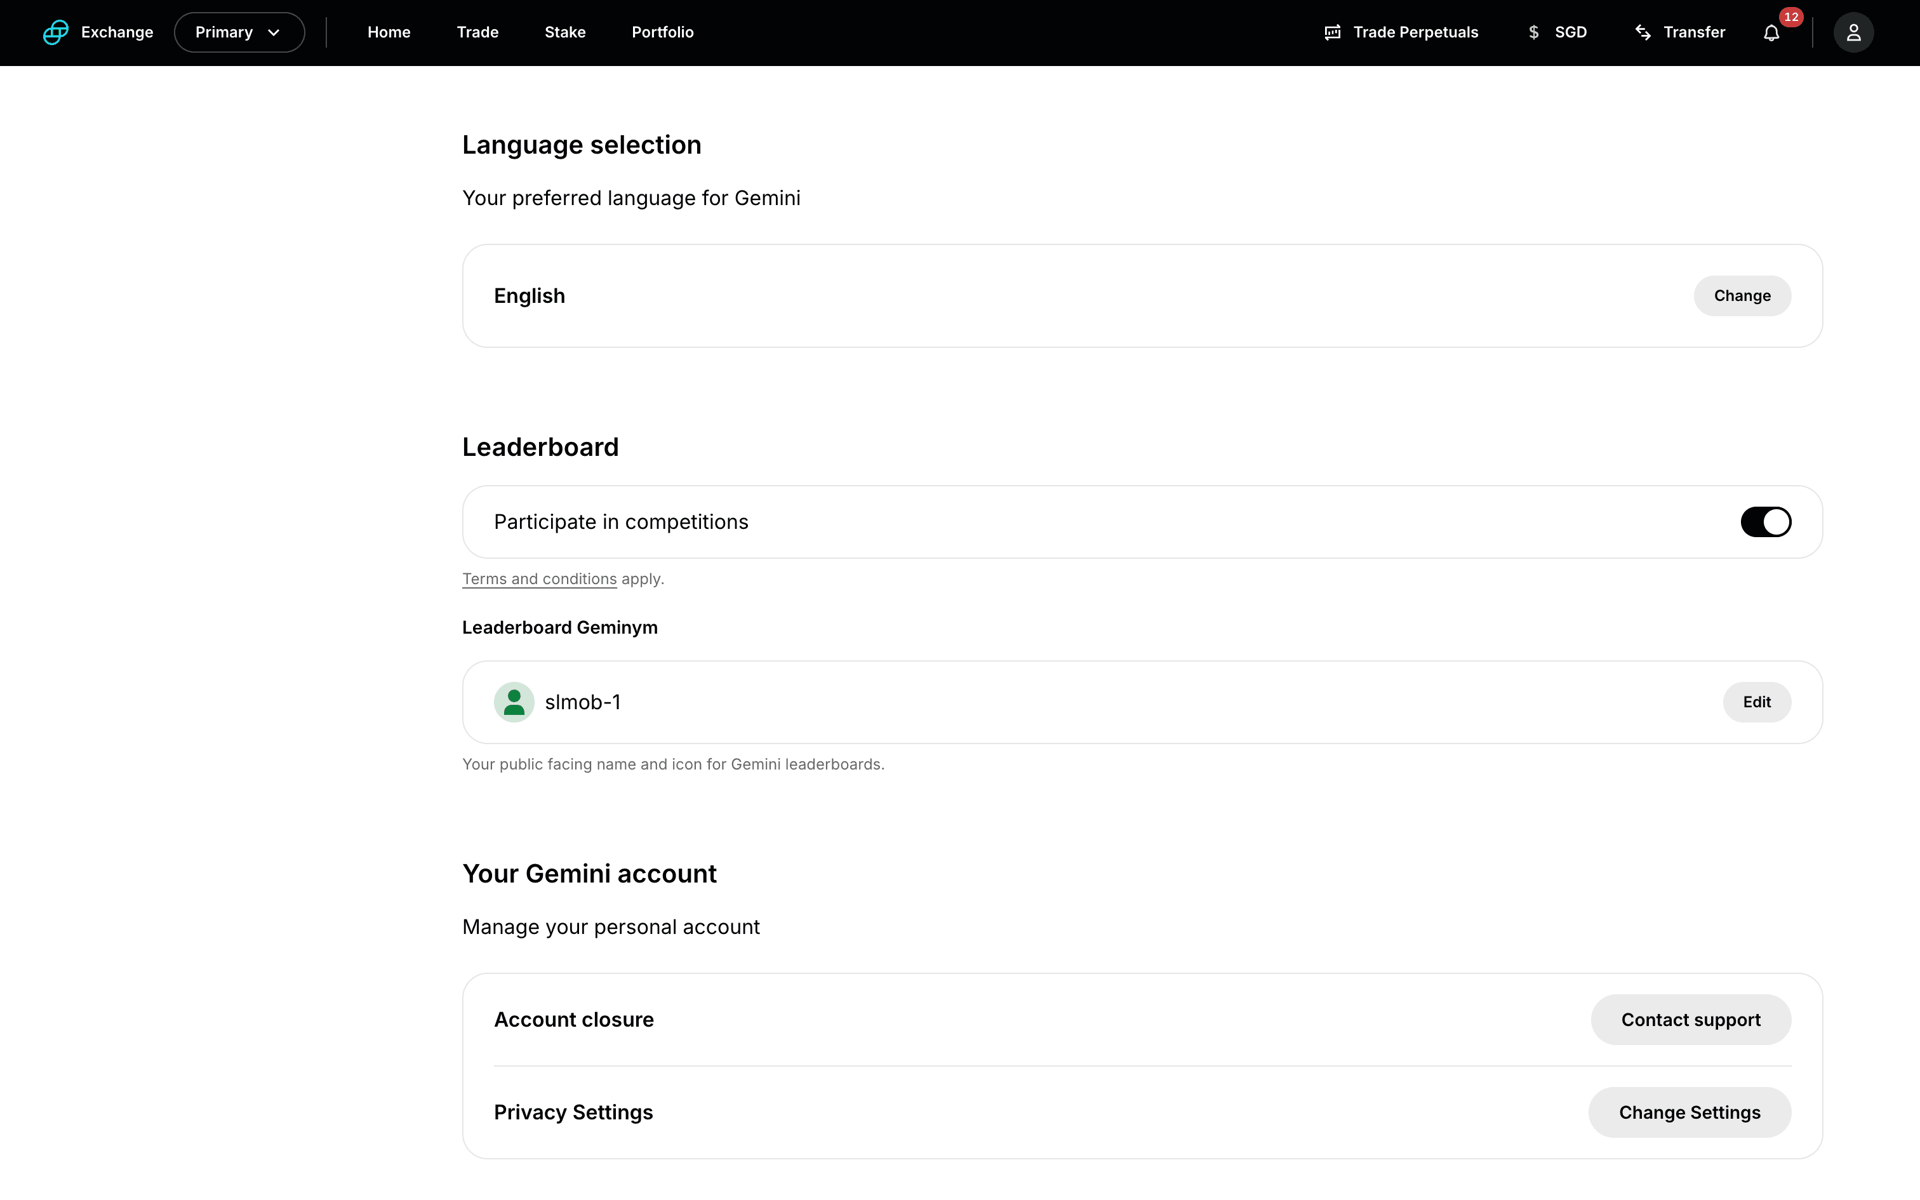Click Manage your personal account text
This screenshot has height=1200, width=1920.
pyautogui.click(x=611, y=927)
